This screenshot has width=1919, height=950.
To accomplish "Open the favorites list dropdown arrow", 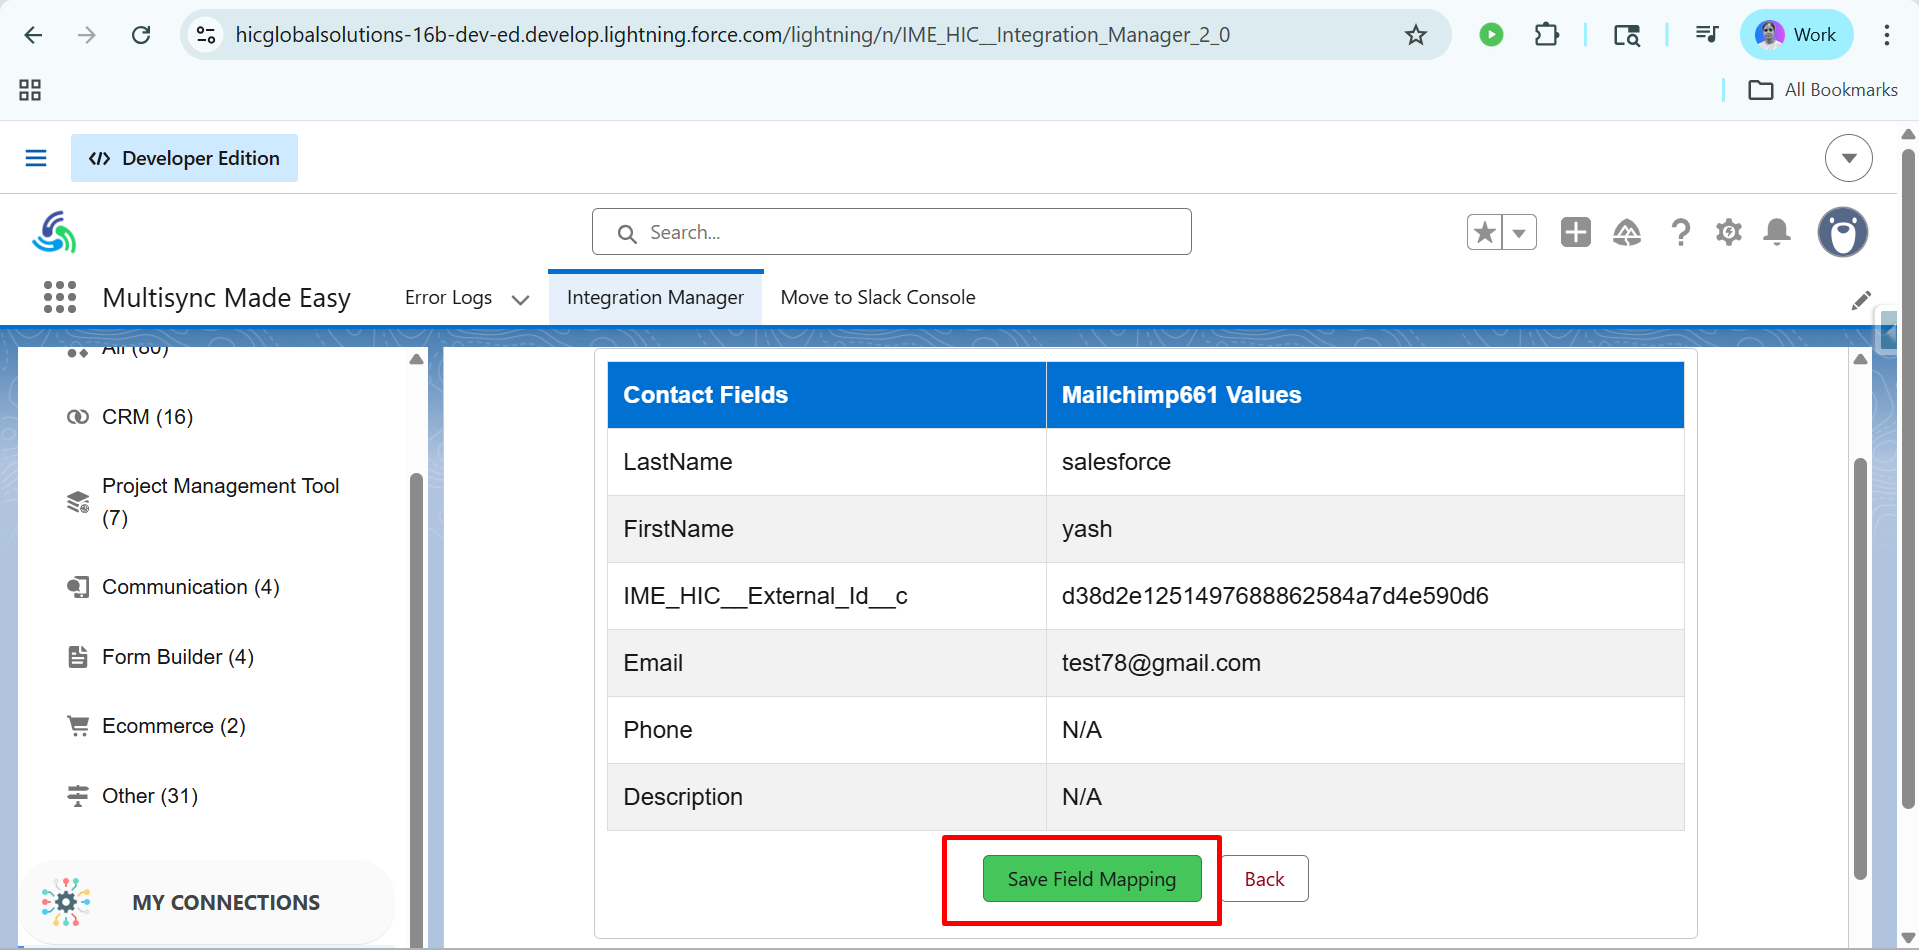I will [x=1519, y=233].
